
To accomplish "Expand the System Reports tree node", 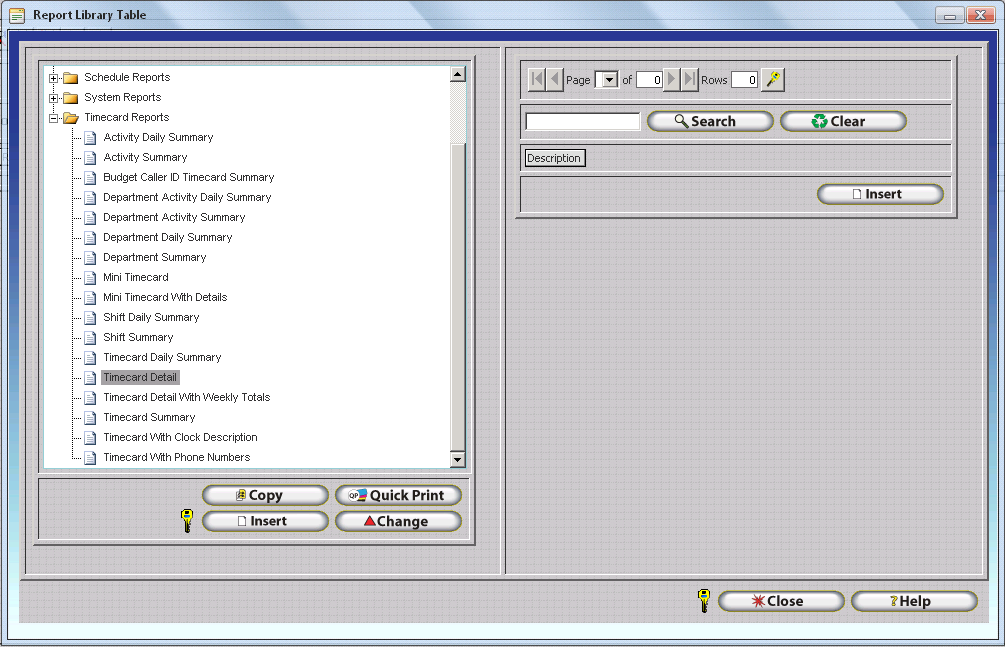I will coord(54,98).
